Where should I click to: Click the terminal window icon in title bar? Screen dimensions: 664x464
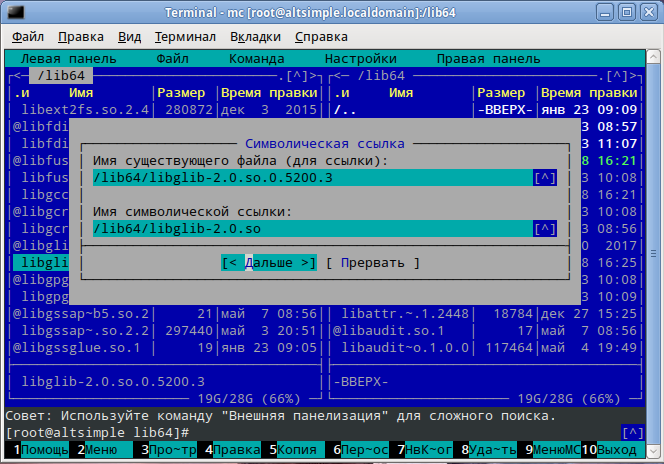(13, 12)
